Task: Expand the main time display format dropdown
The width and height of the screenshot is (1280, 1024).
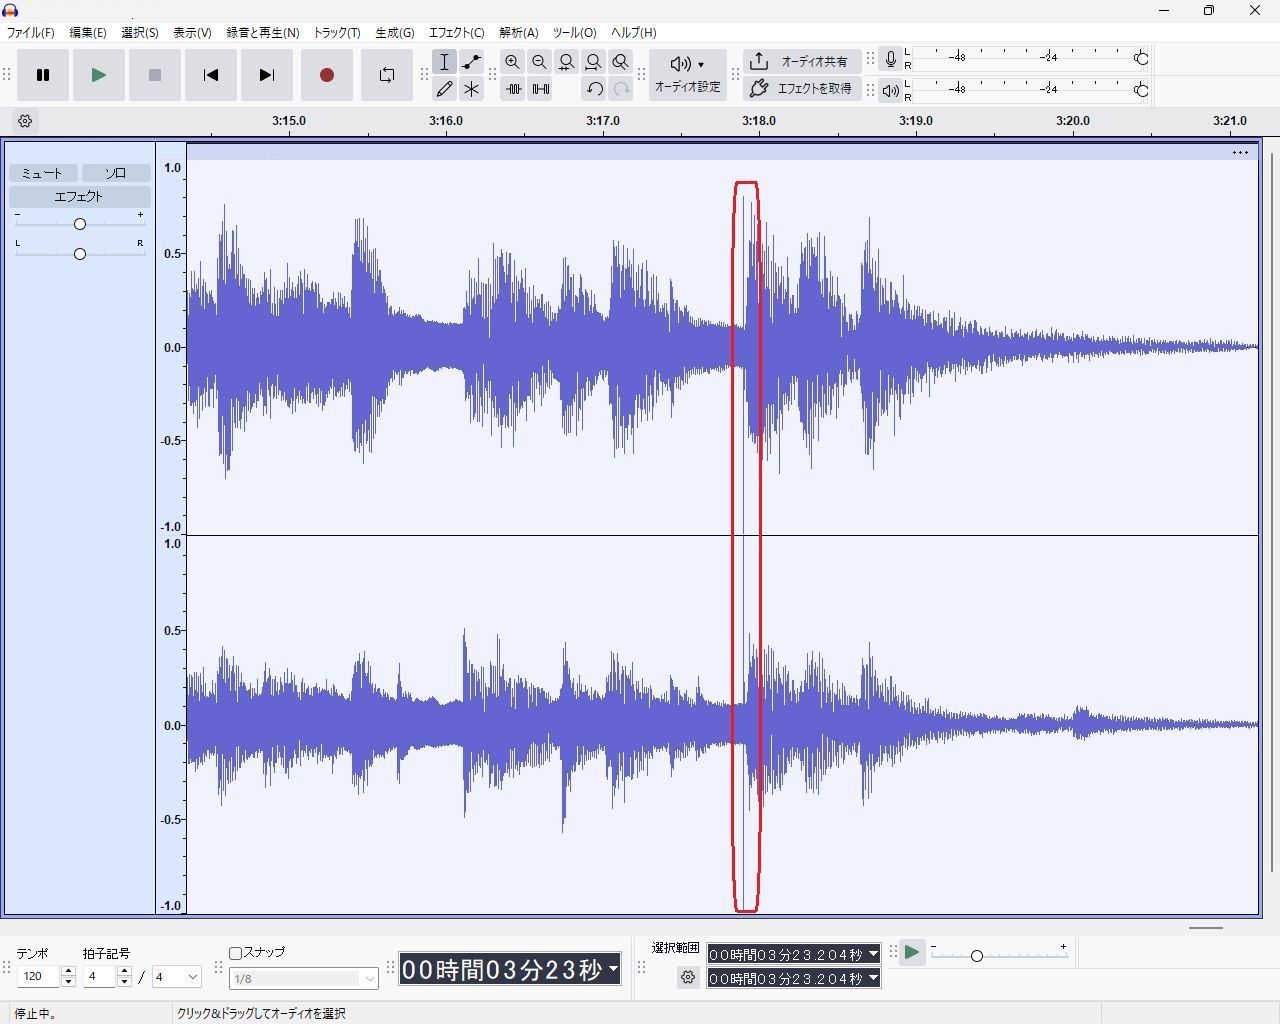Action: (613, 969)
